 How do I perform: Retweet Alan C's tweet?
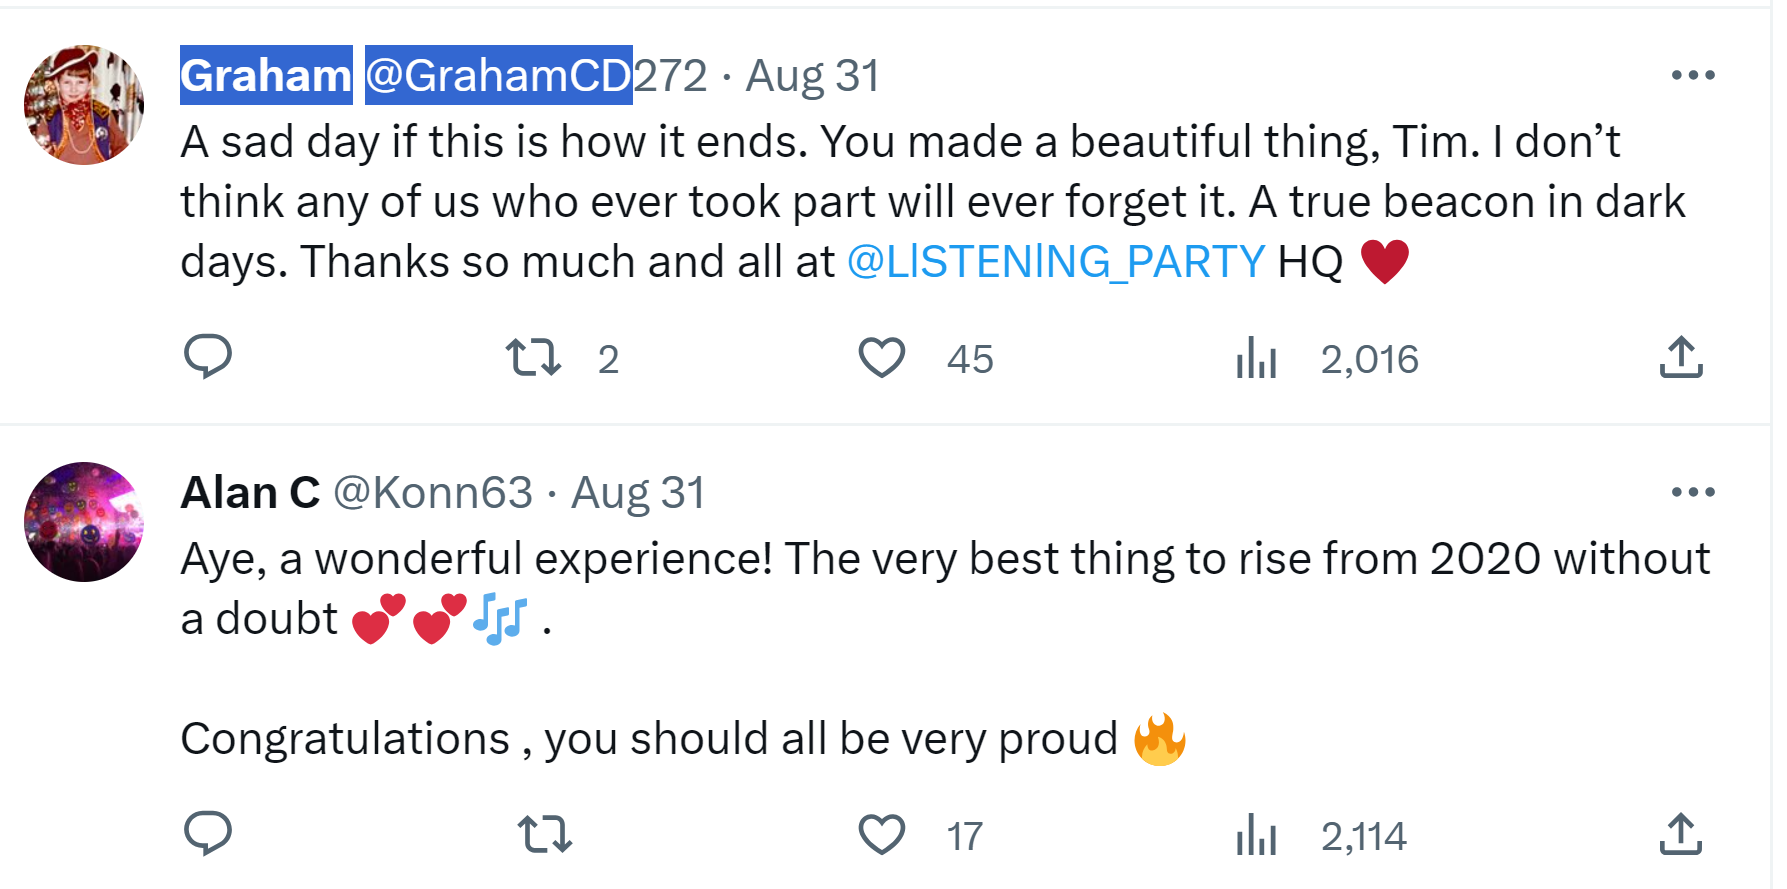click(545, 833)
